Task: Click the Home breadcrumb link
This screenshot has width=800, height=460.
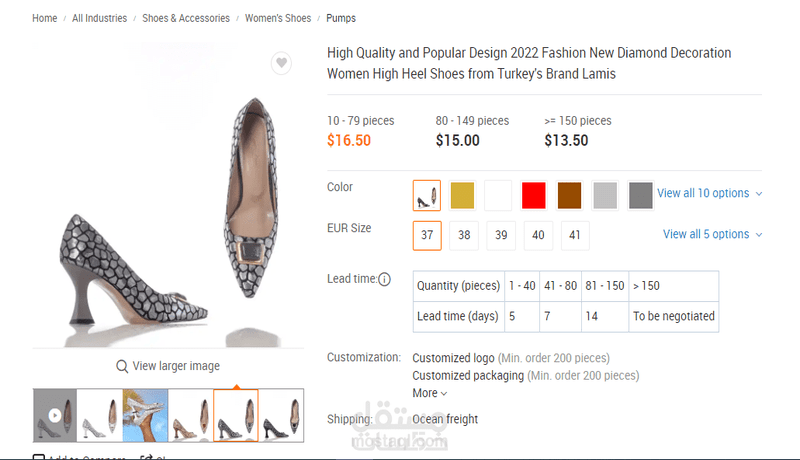Action: pyautogui.click(x=44, y=18)
